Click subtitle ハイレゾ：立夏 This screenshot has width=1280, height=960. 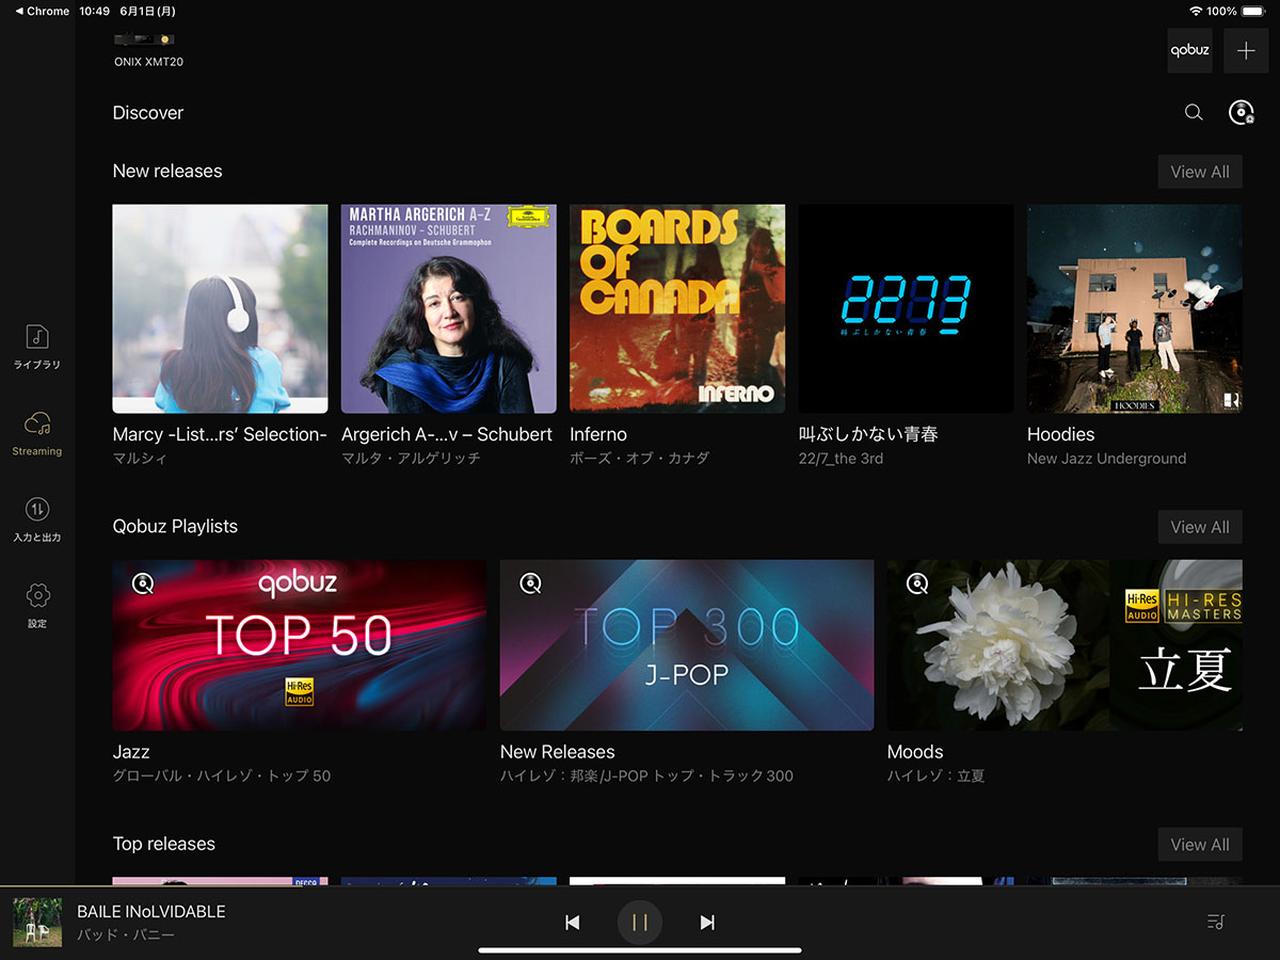936,776
